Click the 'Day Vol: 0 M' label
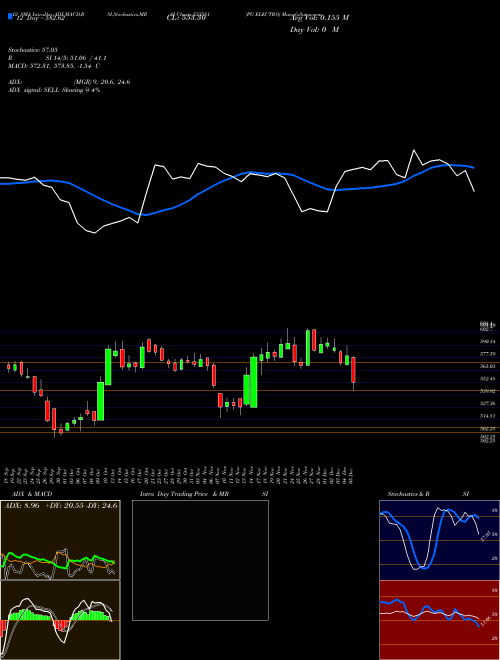500x660 pixels. (314, 30)
